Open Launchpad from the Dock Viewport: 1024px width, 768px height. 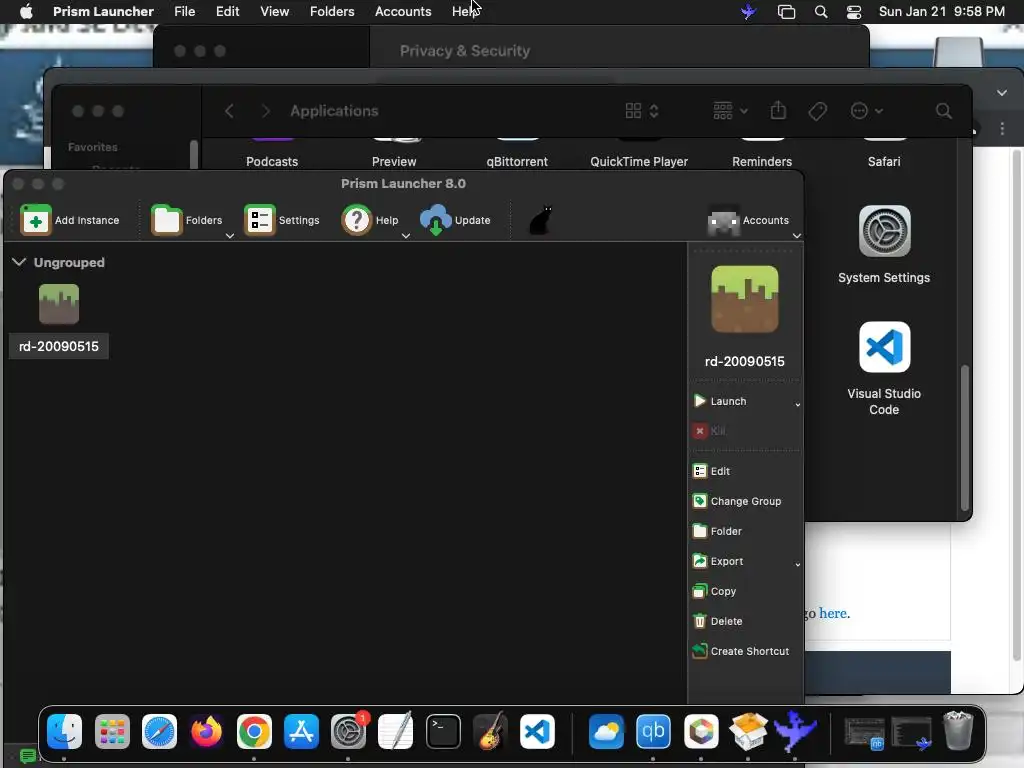point(112,731)
